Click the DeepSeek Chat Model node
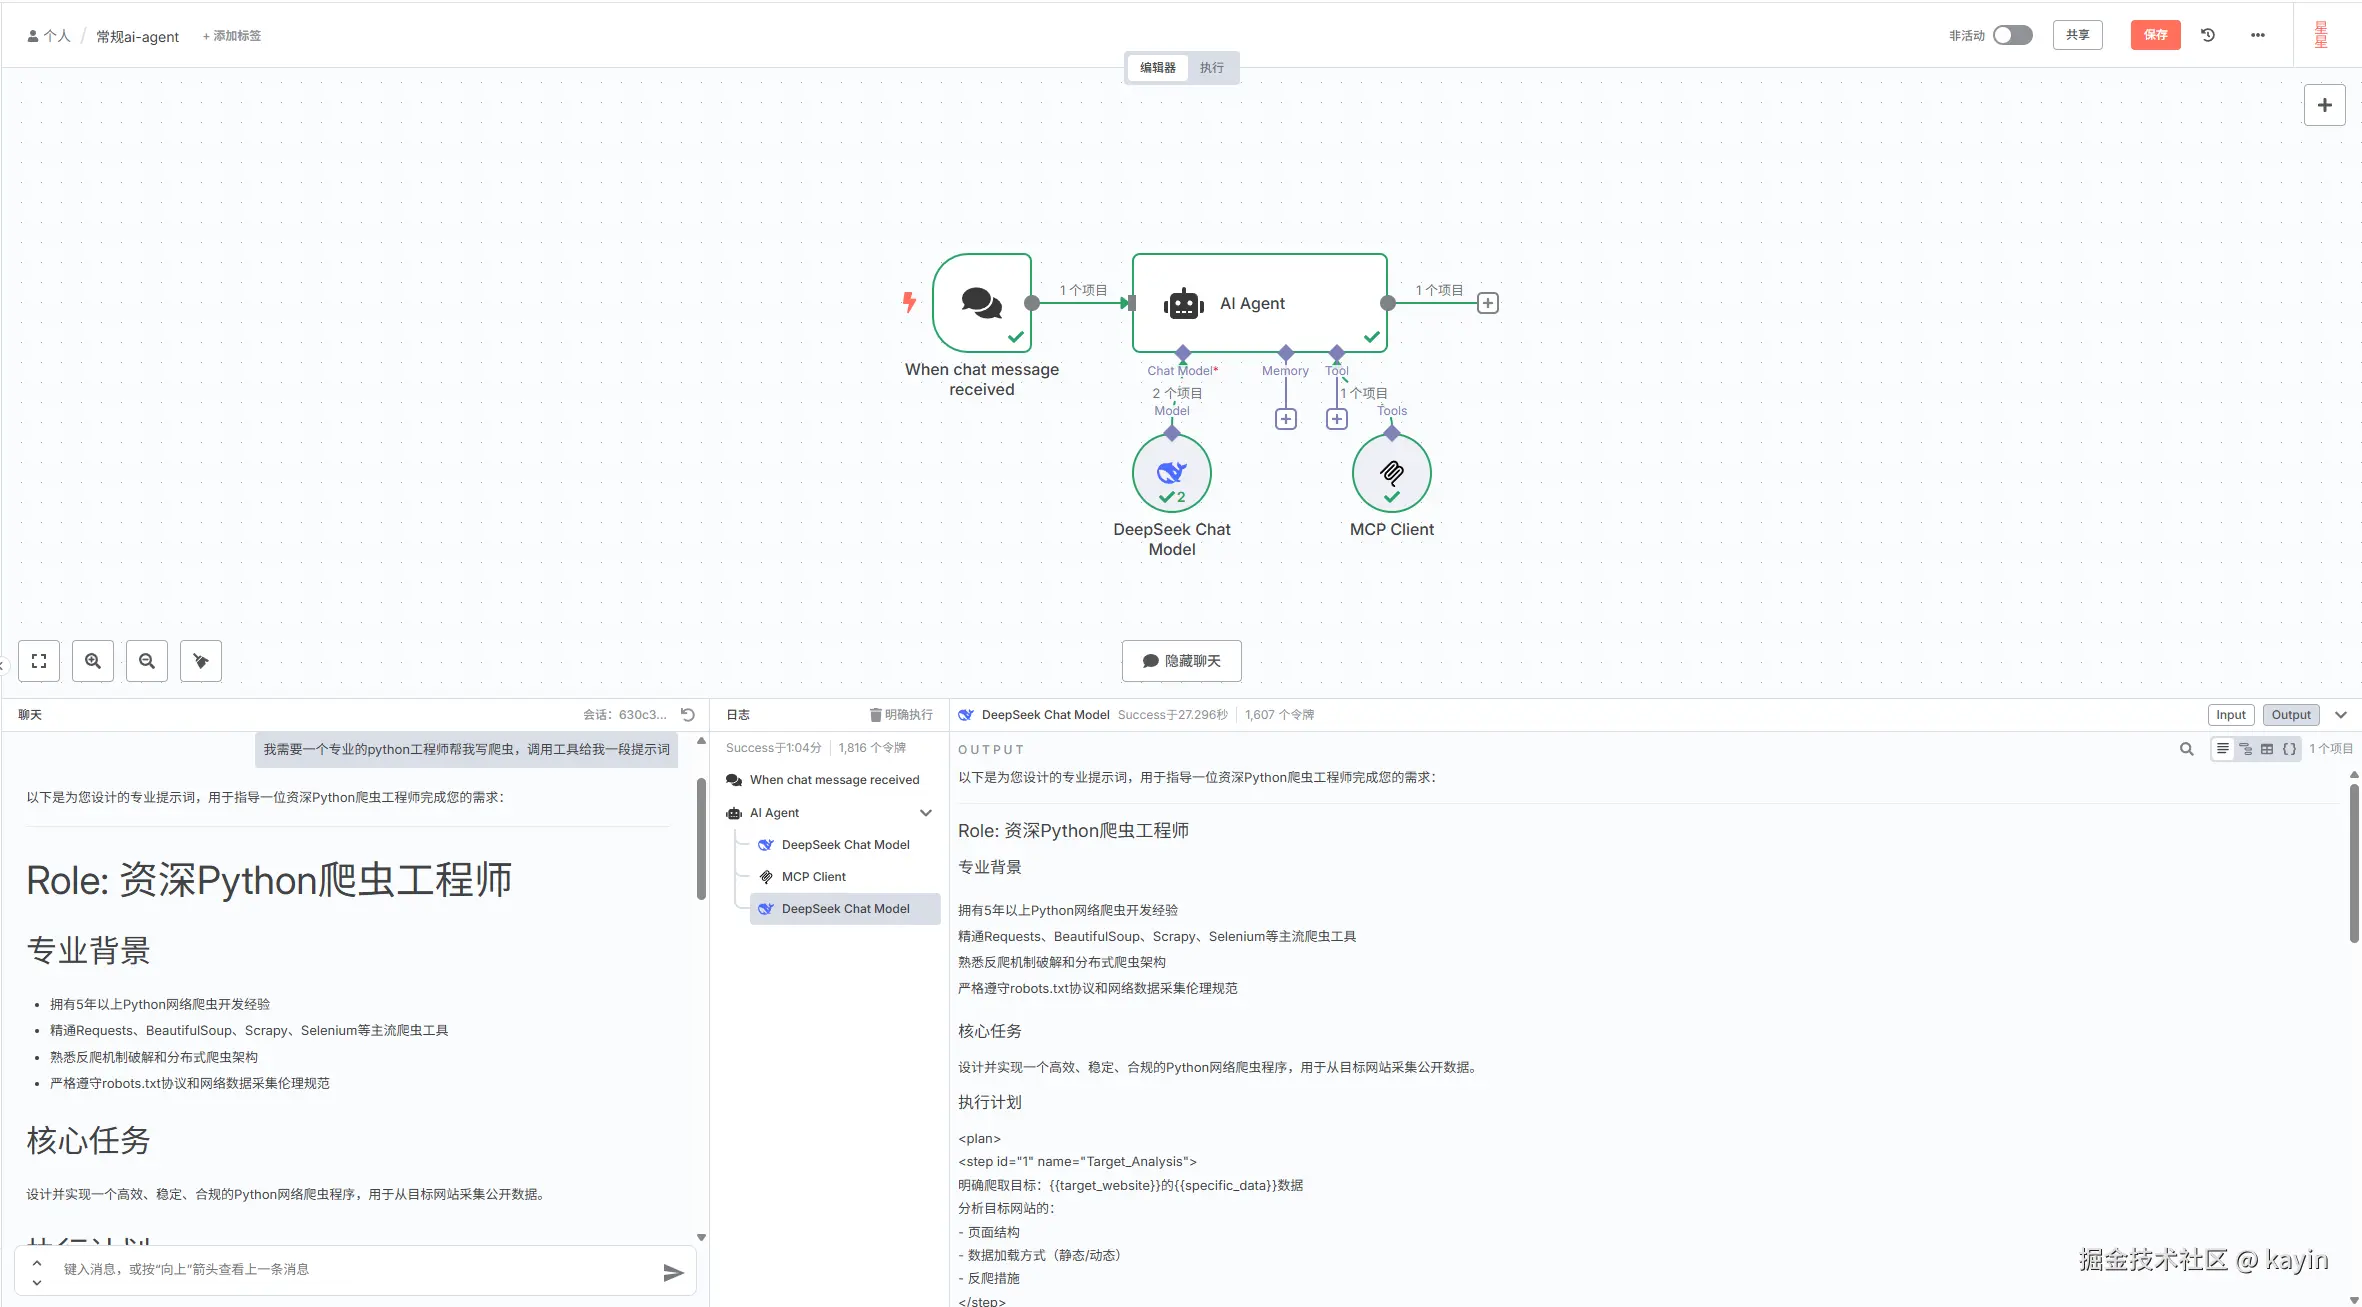2362x1307 pixels. 1171,472
